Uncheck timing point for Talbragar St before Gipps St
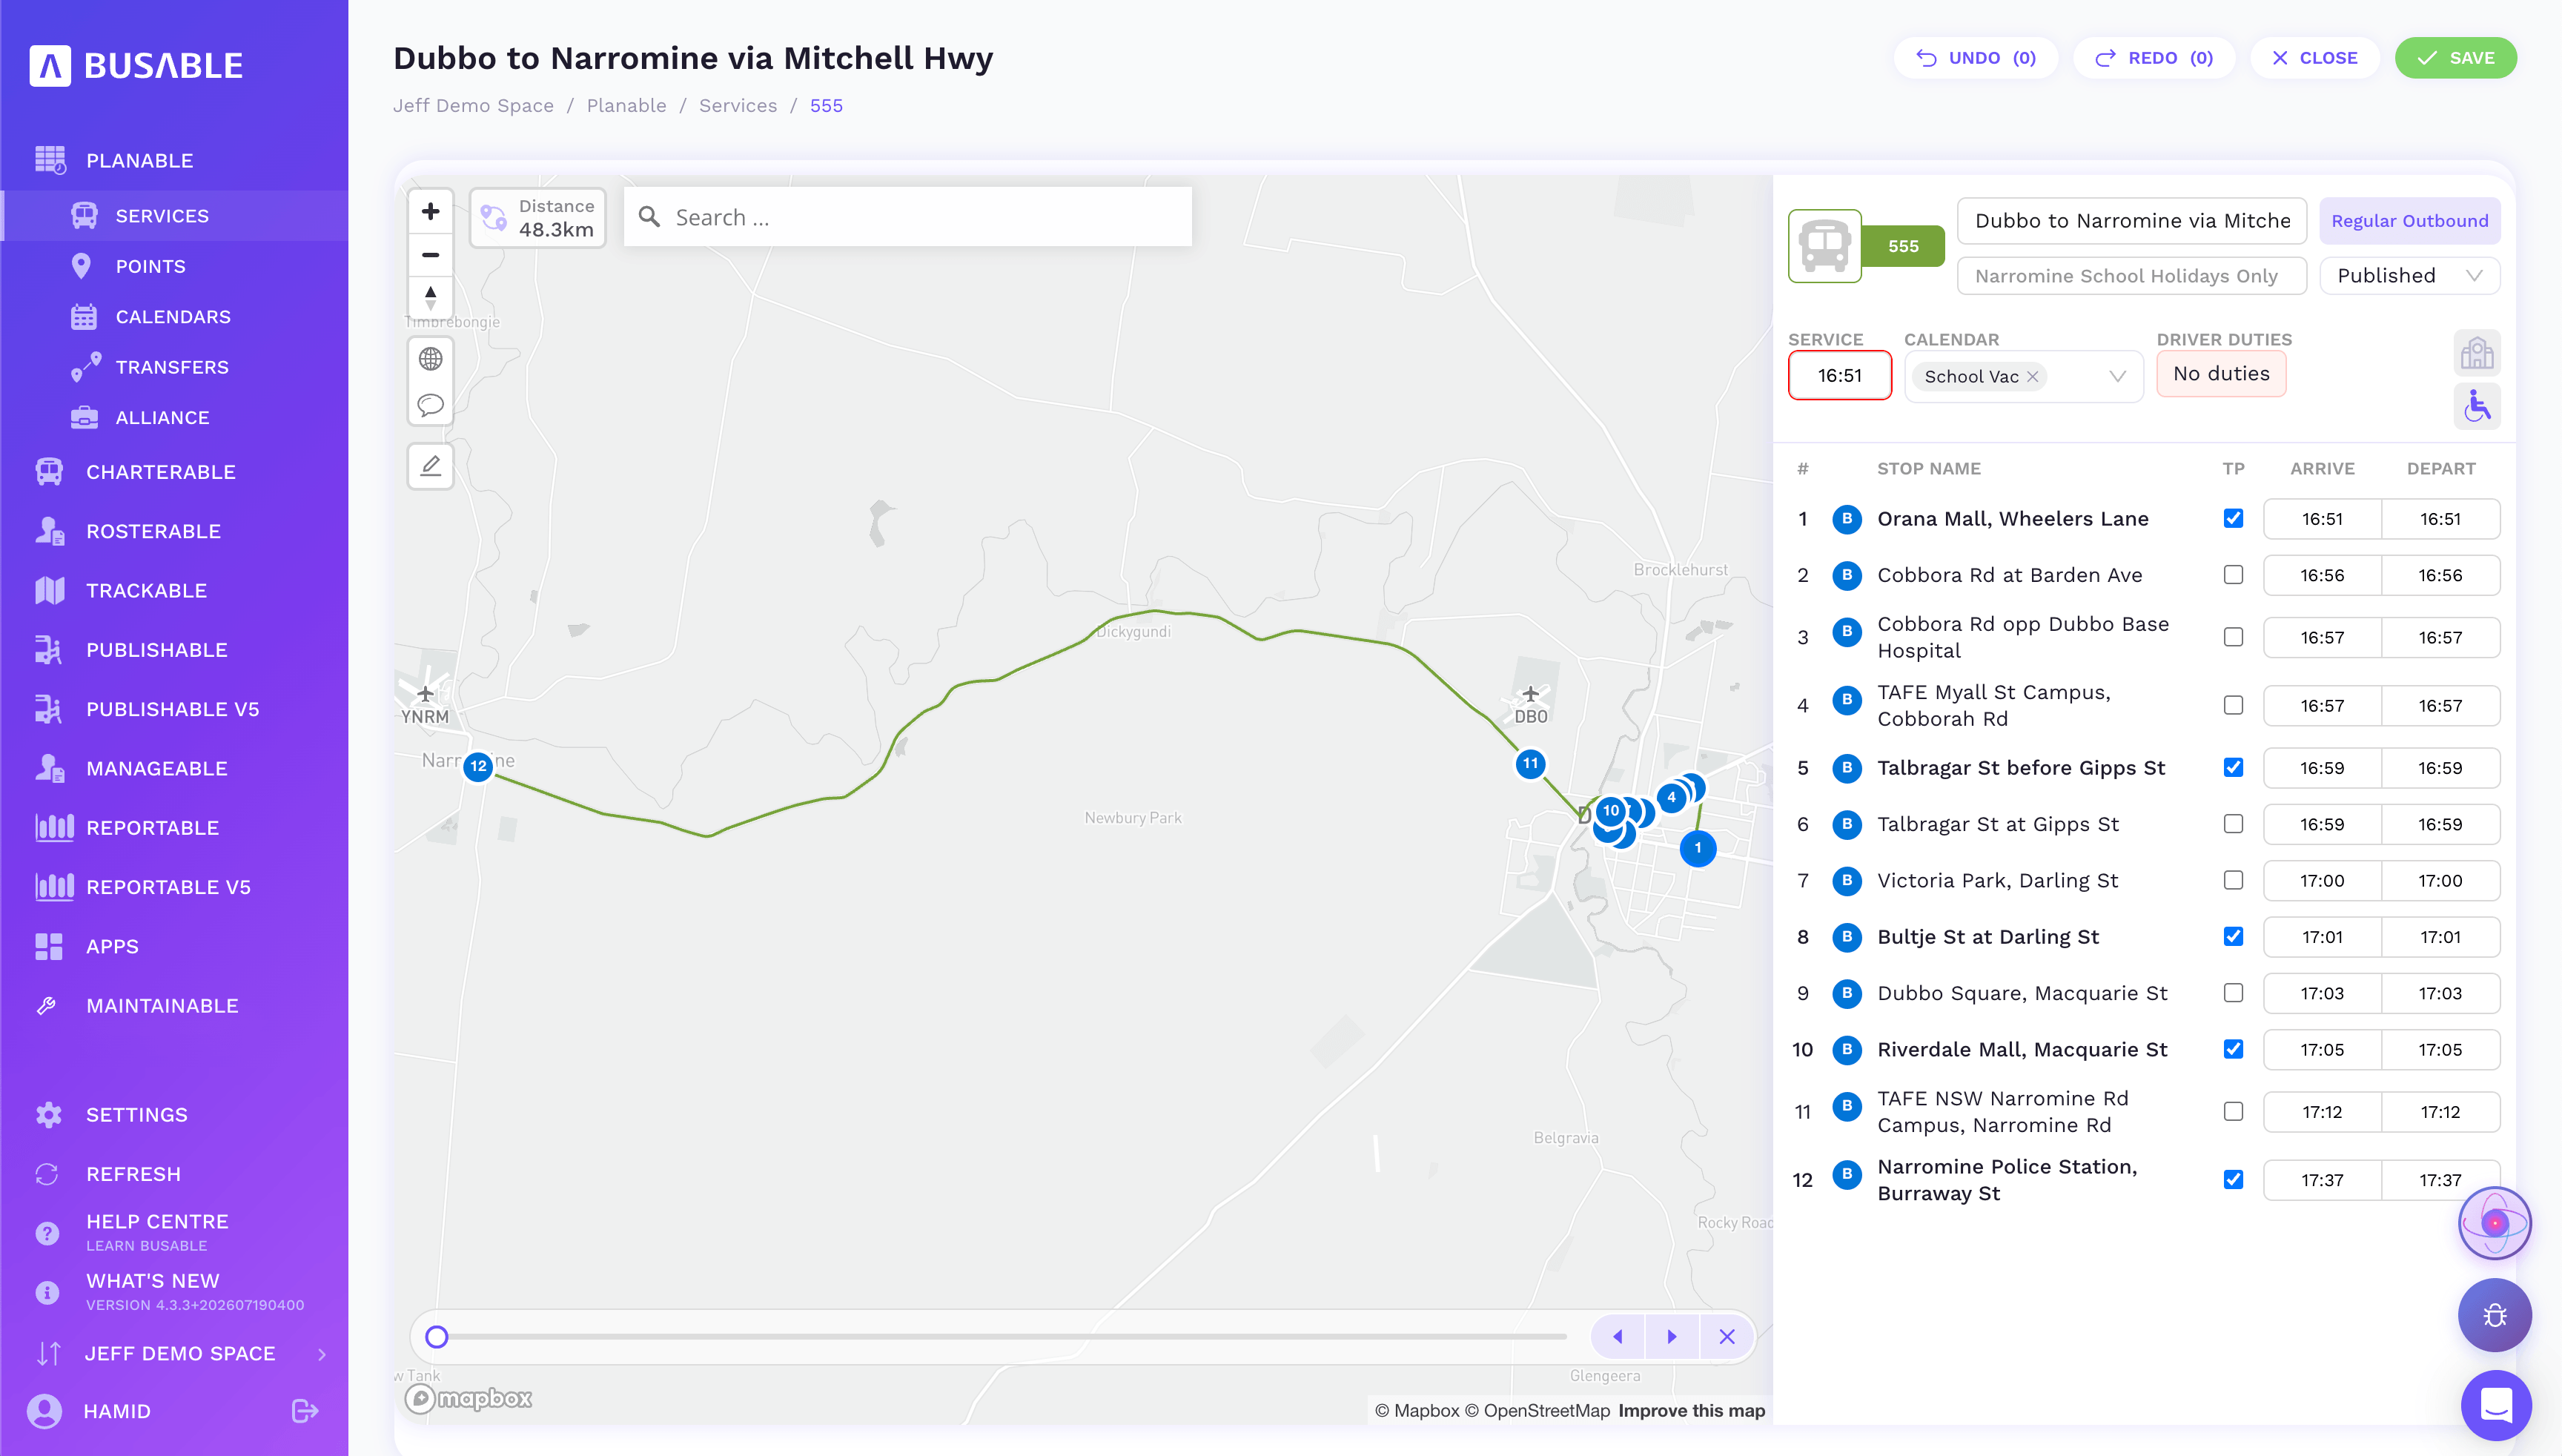This screenshot has height=1456, width=2562. point(2233,767)
